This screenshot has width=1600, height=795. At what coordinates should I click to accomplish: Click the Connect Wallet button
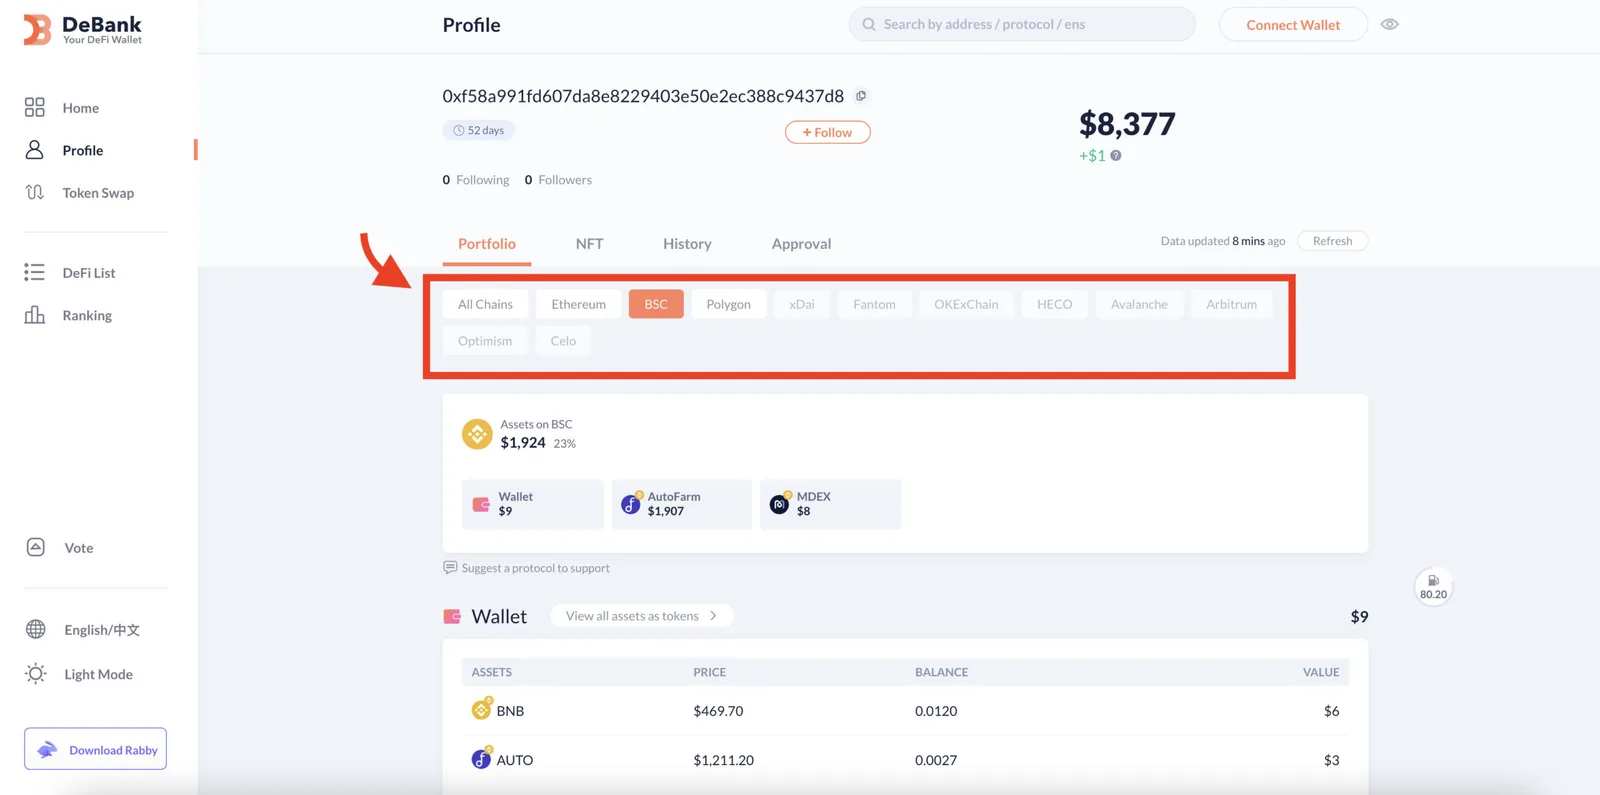1293,25
